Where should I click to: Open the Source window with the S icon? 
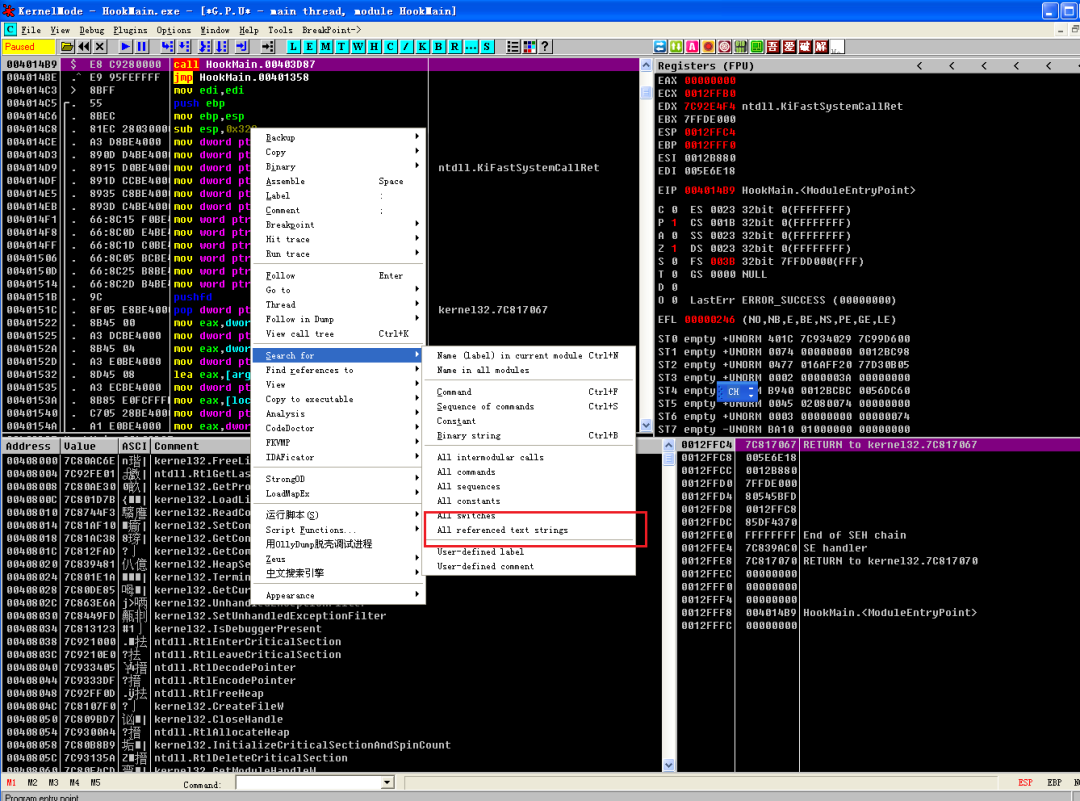[487, 47]
